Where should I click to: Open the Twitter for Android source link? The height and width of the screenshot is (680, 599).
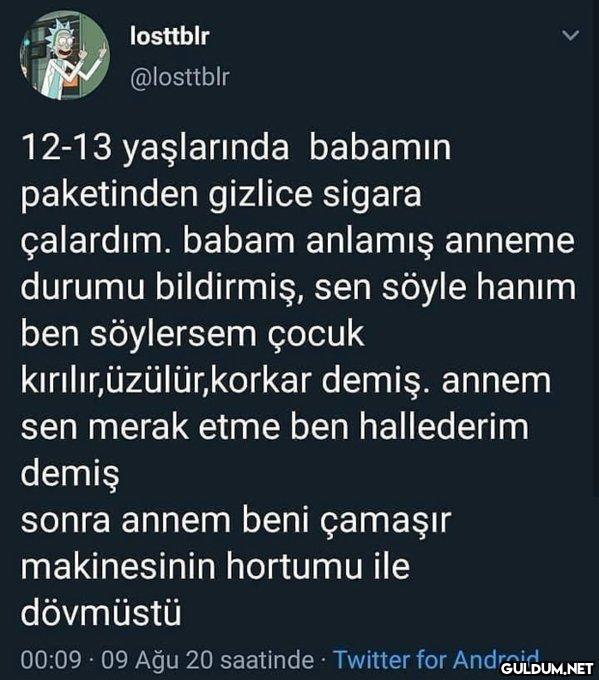437,660
